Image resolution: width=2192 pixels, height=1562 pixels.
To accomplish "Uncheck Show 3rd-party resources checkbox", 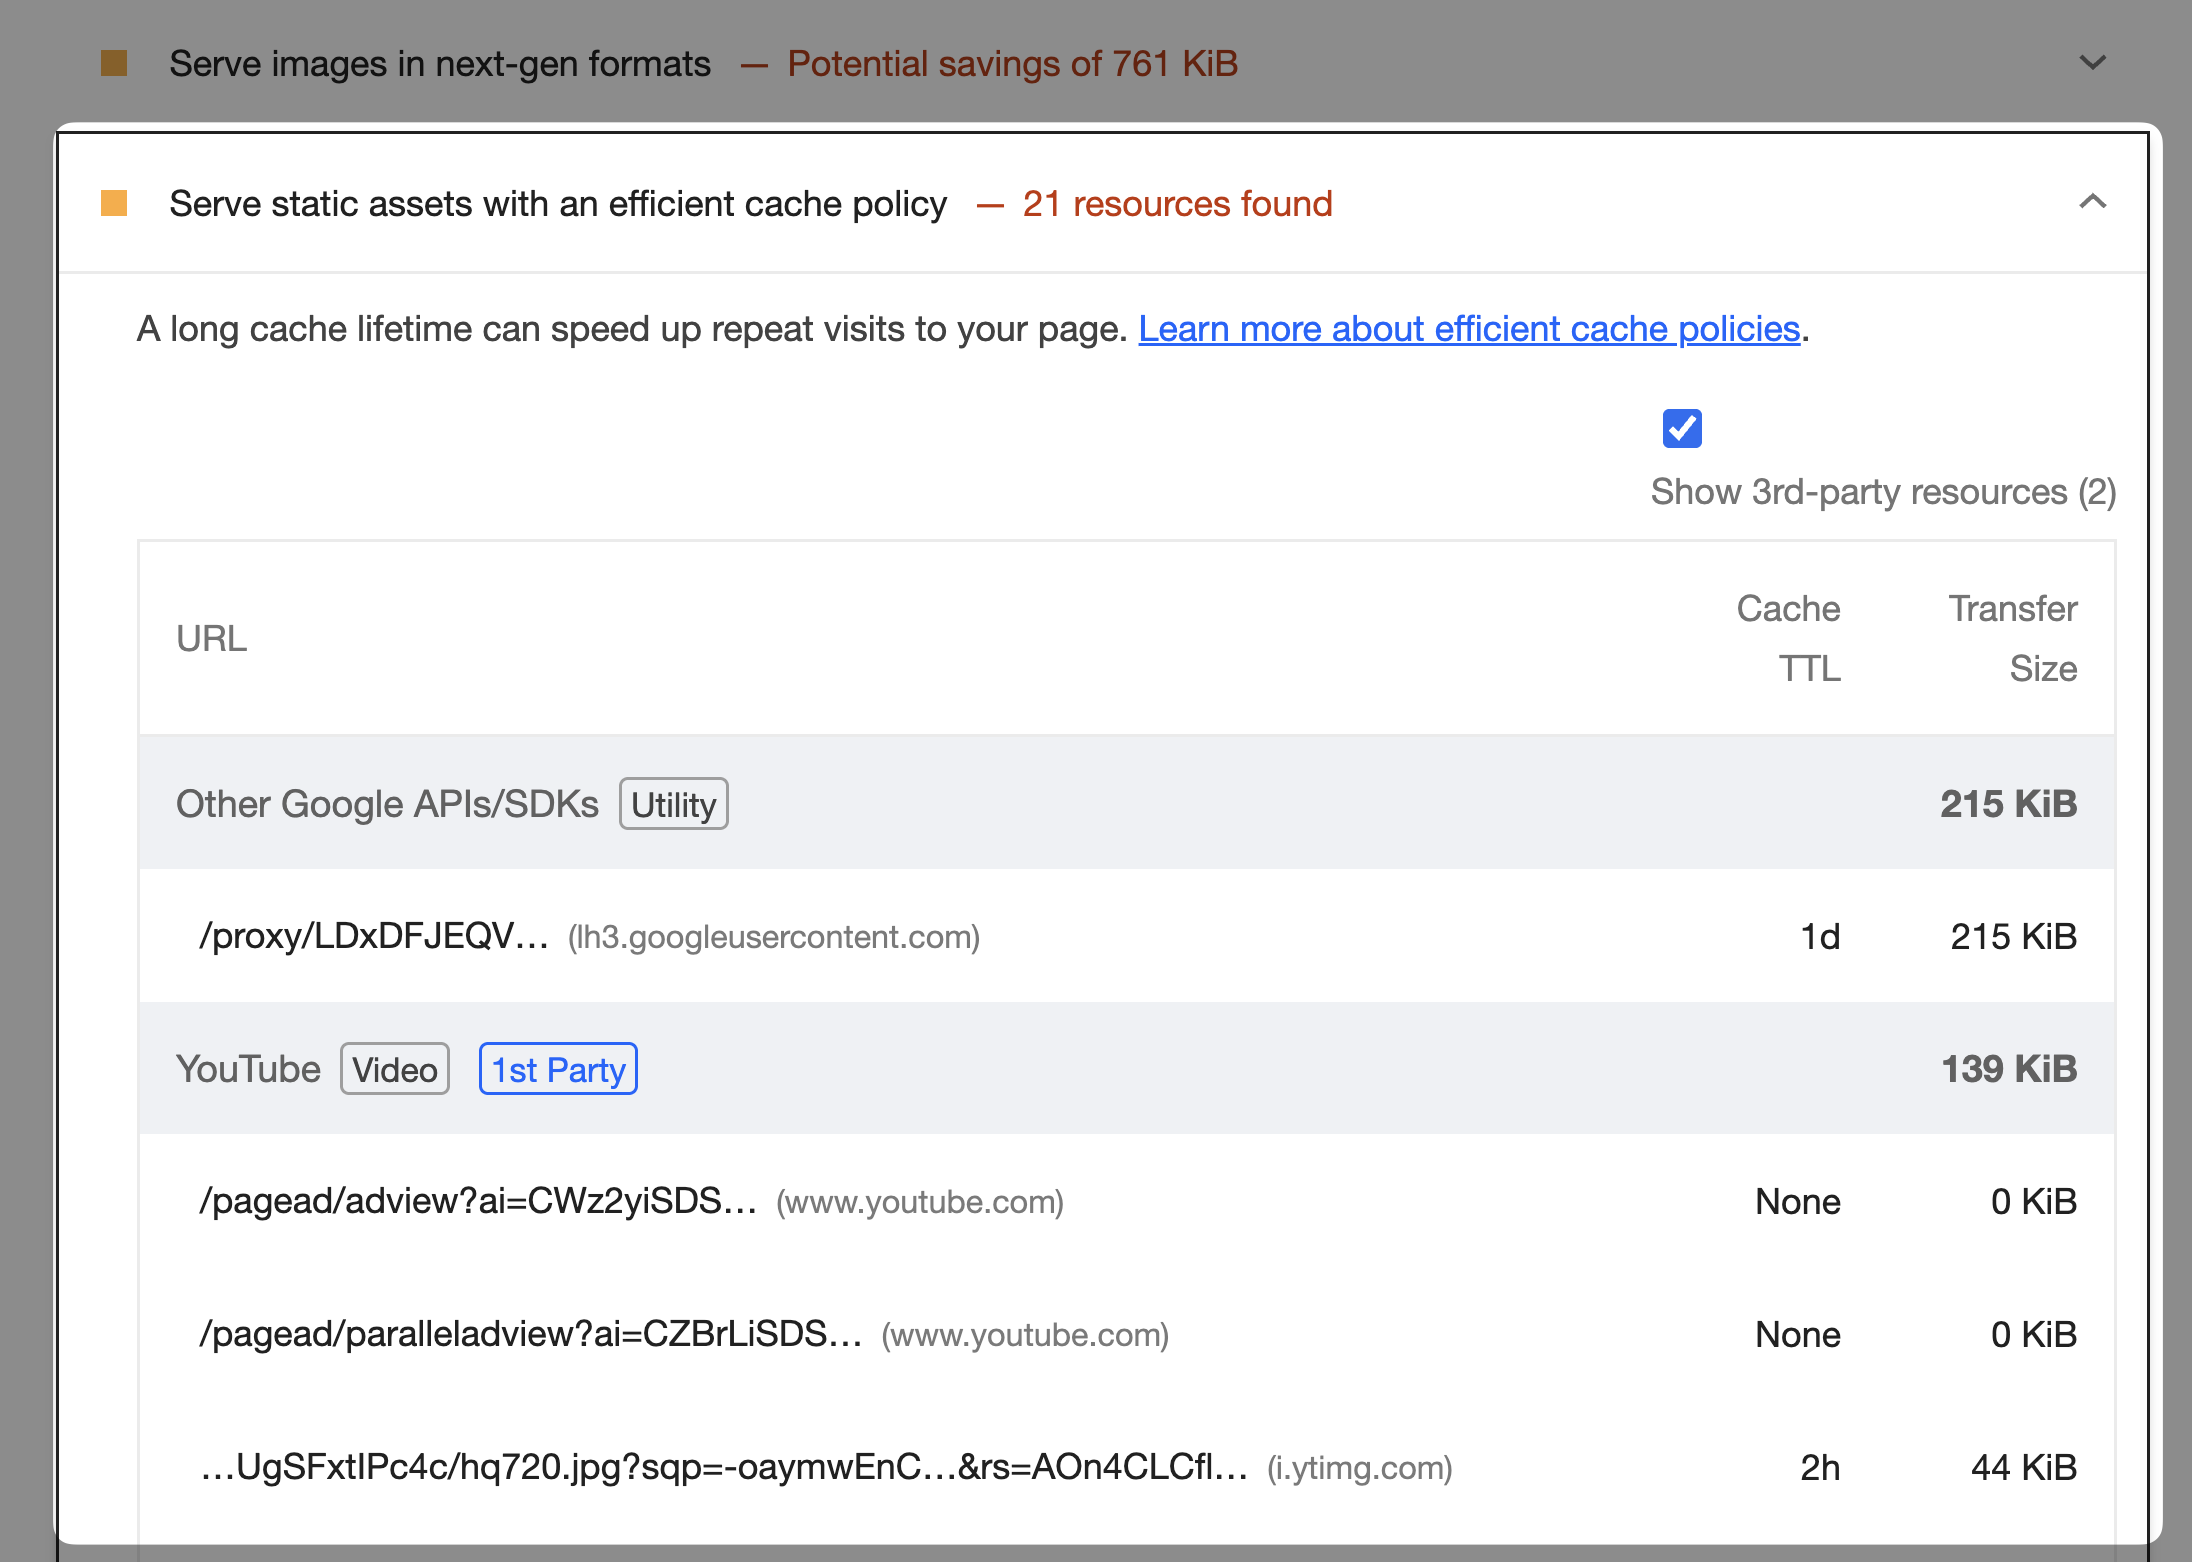I will pyautogui.click(x=1682, y=428).
